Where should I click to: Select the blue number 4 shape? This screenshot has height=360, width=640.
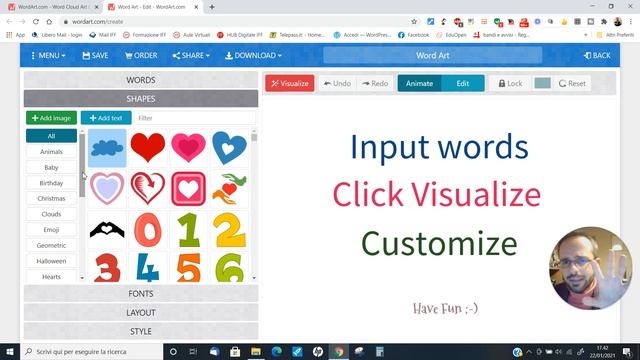(148, 267)
